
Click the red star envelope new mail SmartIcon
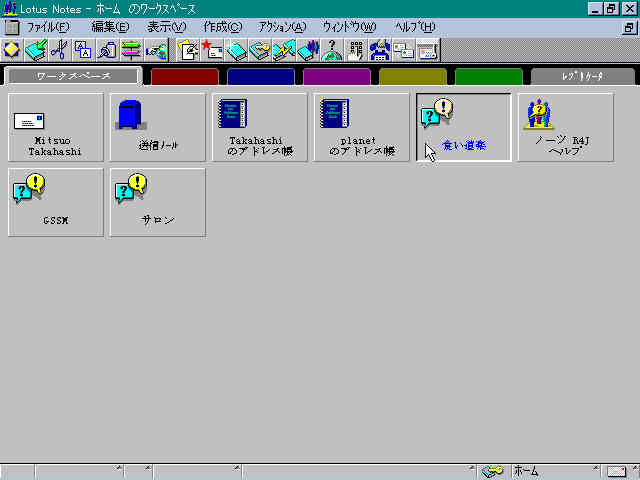[x=212, y=50]
